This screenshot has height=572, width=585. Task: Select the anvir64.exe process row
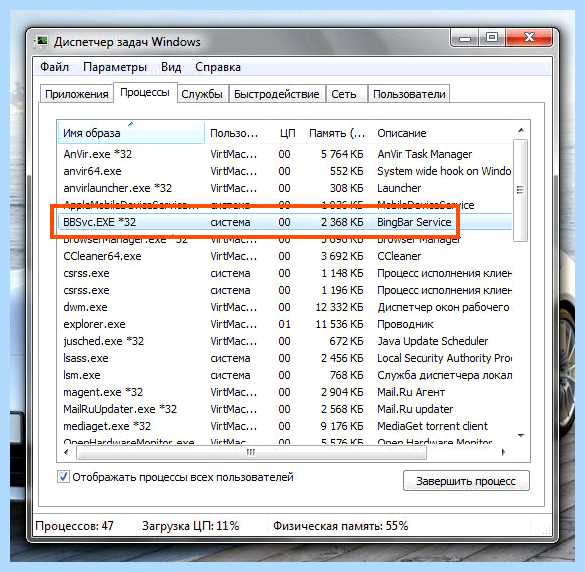pos(285,171)
